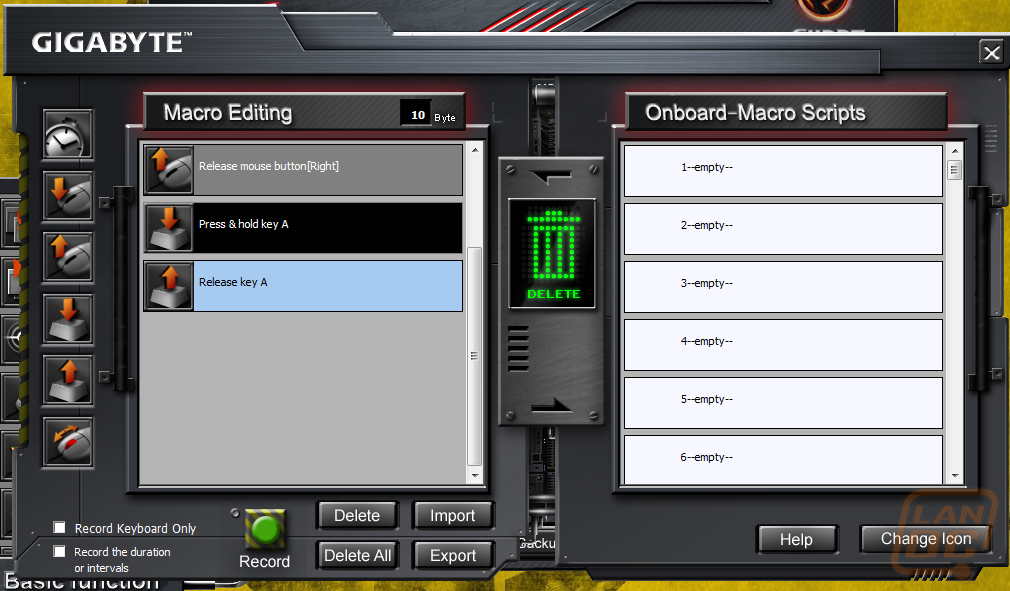Select the mouse button press icon

click(x=67, y=196)
